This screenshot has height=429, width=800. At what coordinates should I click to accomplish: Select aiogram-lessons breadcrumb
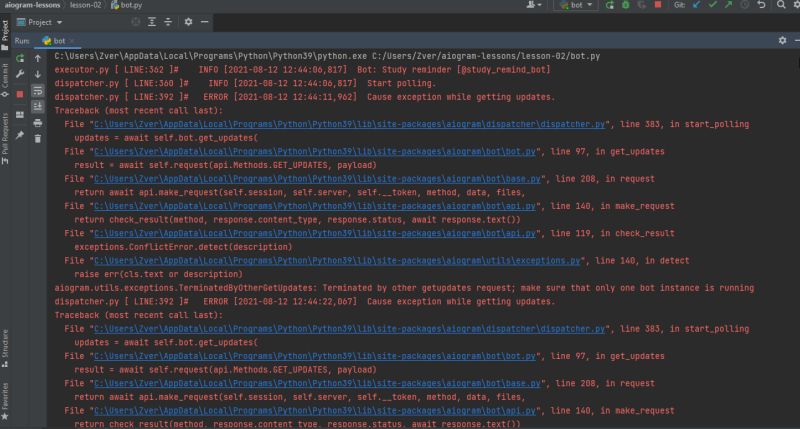tap(32, 5)
